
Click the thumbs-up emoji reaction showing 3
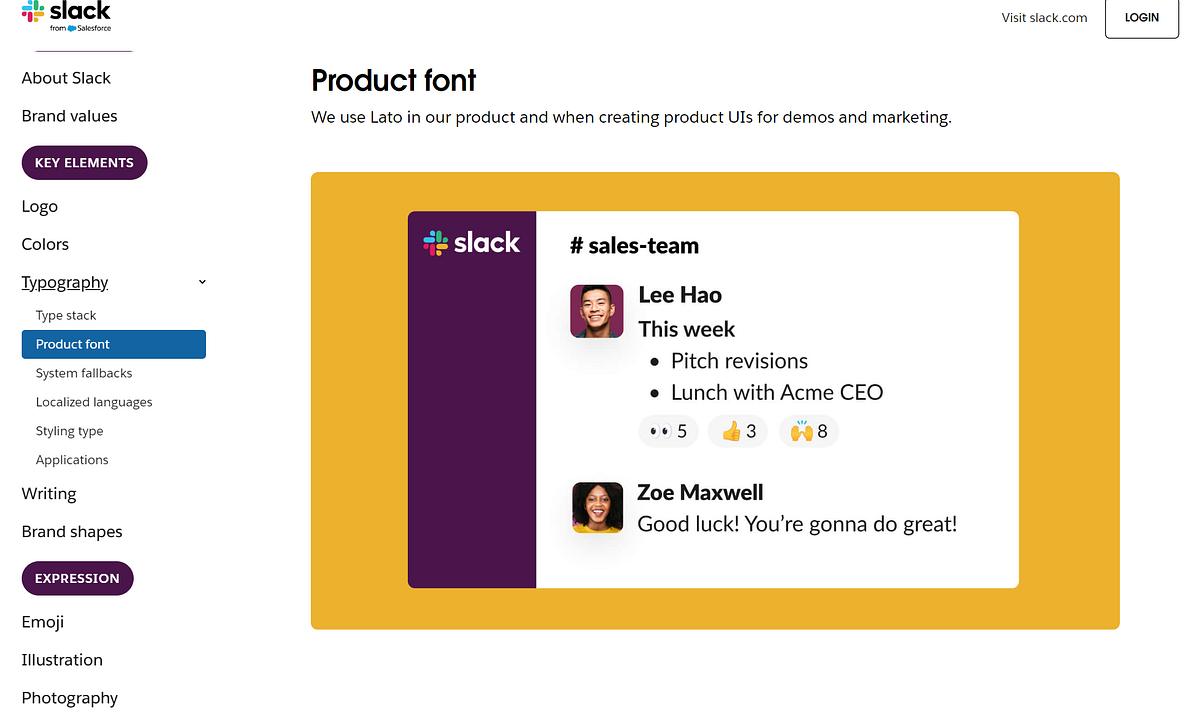pos(738,431)
